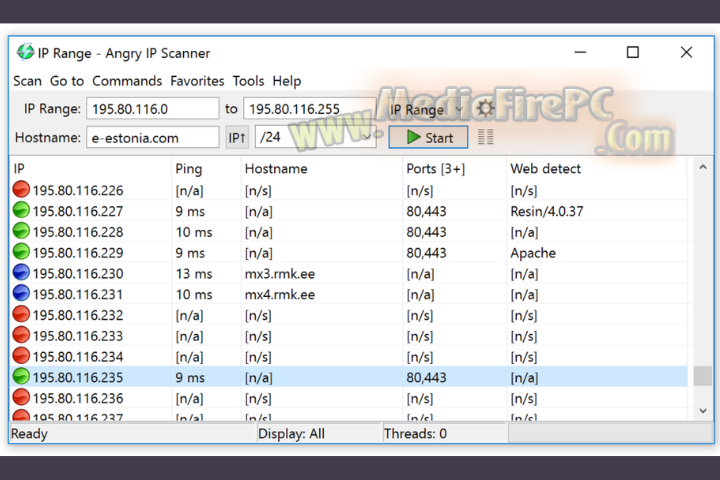Click red status icon for 195.80.116.233

[x=21, y=335]
